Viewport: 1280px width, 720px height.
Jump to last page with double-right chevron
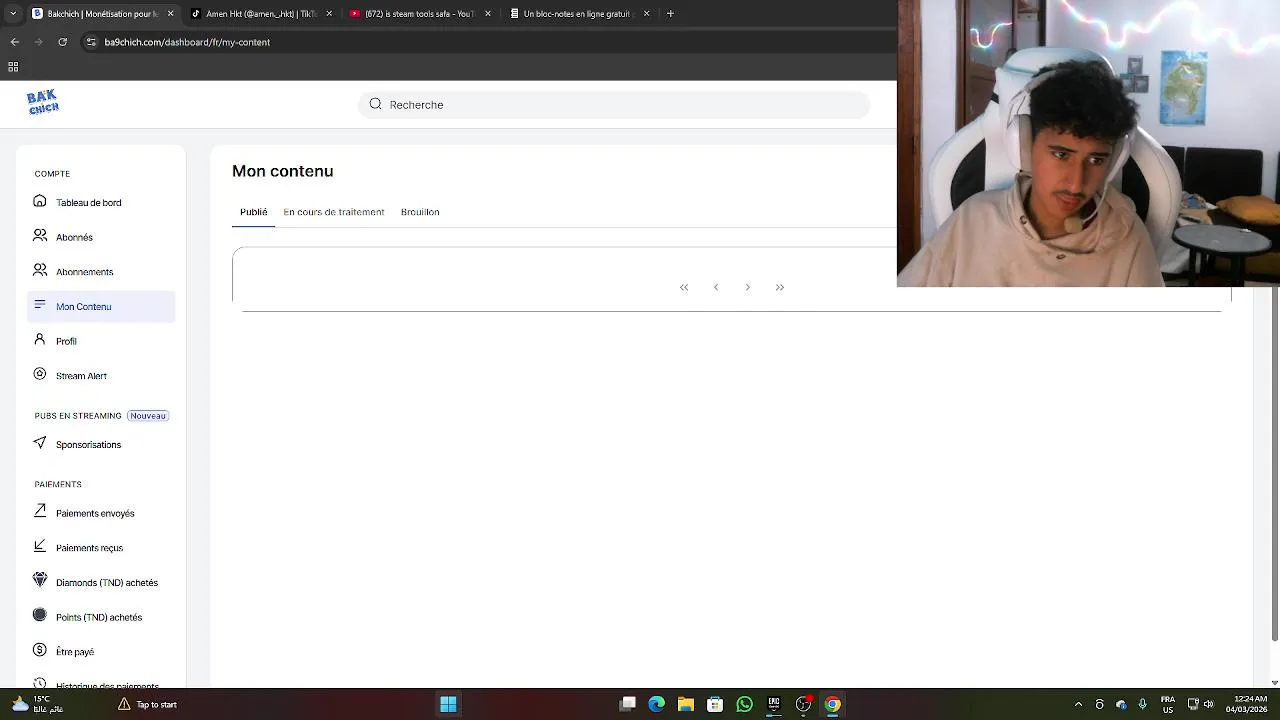[780, 287]
